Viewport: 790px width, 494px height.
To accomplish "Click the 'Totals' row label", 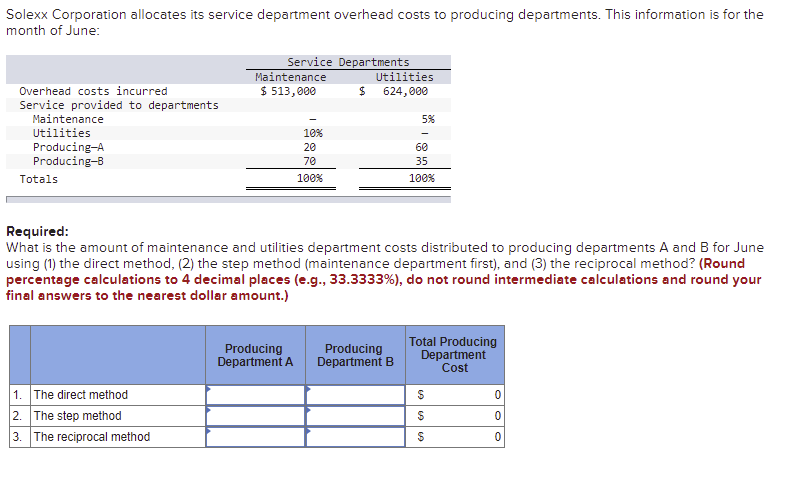I will click(x=38, y=179).
